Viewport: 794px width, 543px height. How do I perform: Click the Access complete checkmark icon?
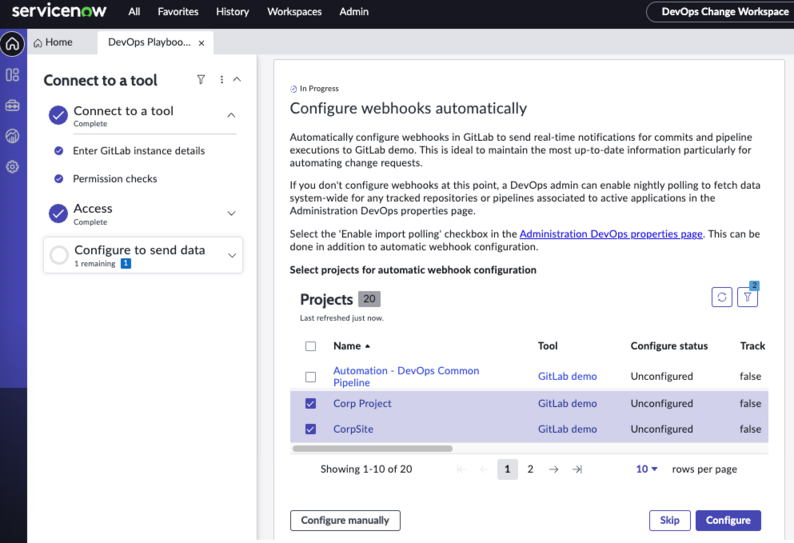58,213
